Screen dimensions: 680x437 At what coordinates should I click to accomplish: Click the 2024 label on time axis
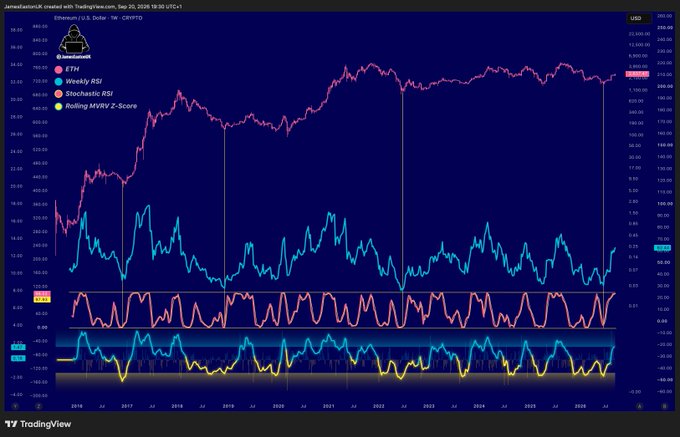click(479, 406)
